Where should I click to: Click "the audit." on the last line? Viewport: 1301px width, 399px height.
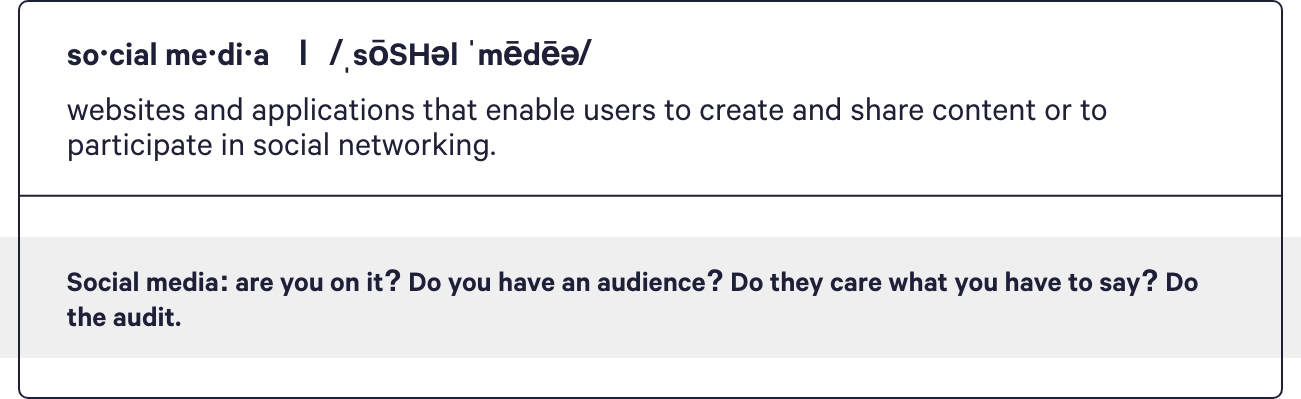coord(124,320)
